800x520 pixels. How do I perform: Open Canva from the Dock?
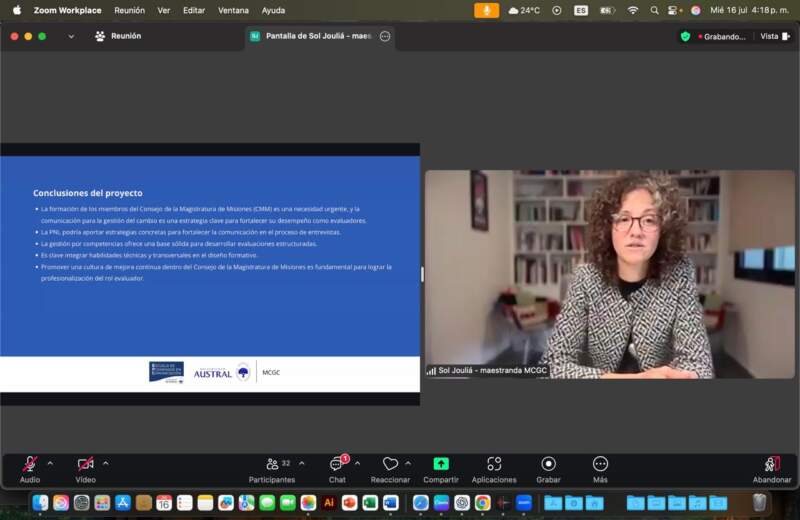(441, 503)
